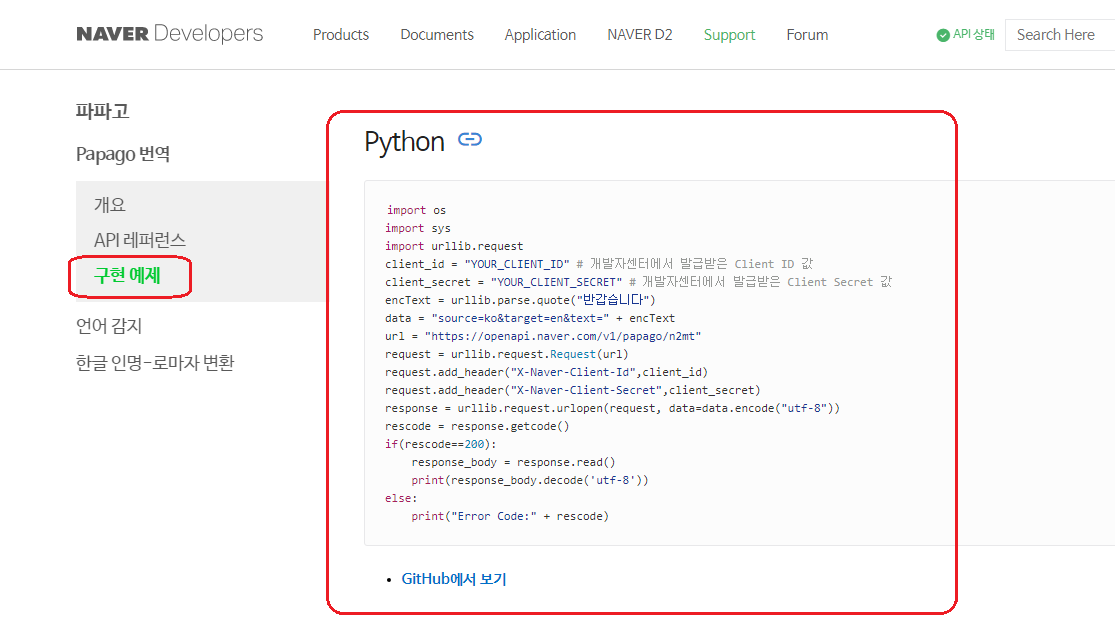Image resolution: width=1115 pixels, height=633 pixels.
Task: Open the Forum menu
Action: (x=807, y=35)
